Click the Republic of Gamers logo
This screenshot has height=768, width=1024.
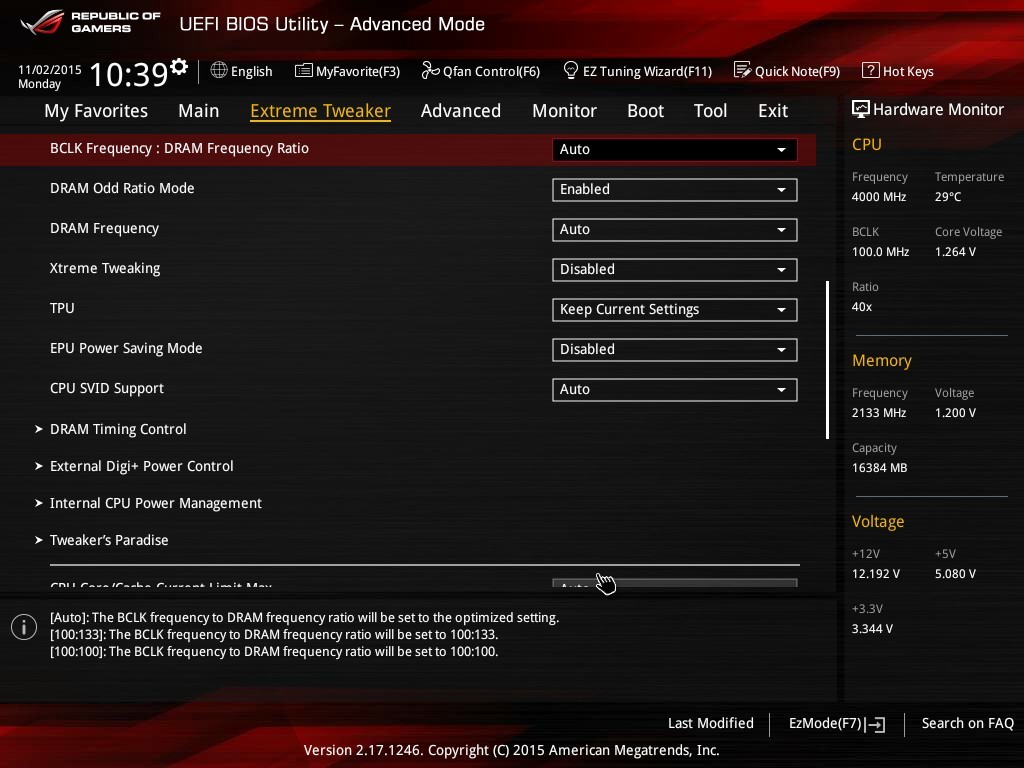click(x=90, y=22)
